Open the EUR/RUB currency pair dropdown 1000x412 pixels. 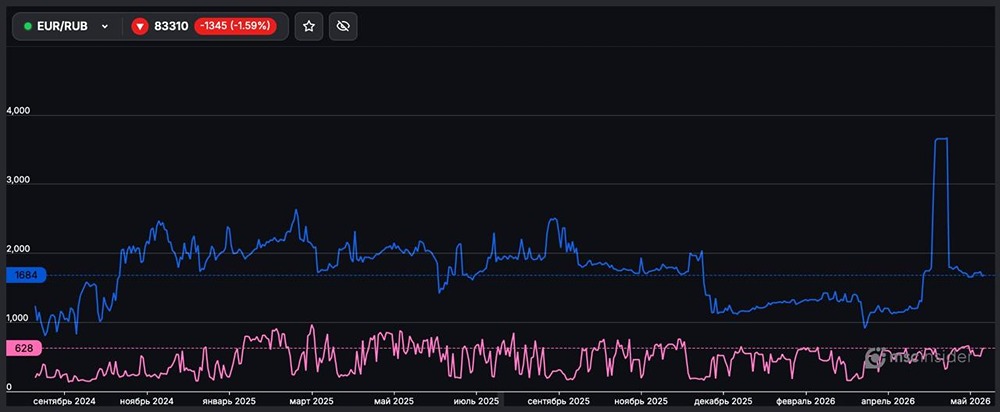67,26
